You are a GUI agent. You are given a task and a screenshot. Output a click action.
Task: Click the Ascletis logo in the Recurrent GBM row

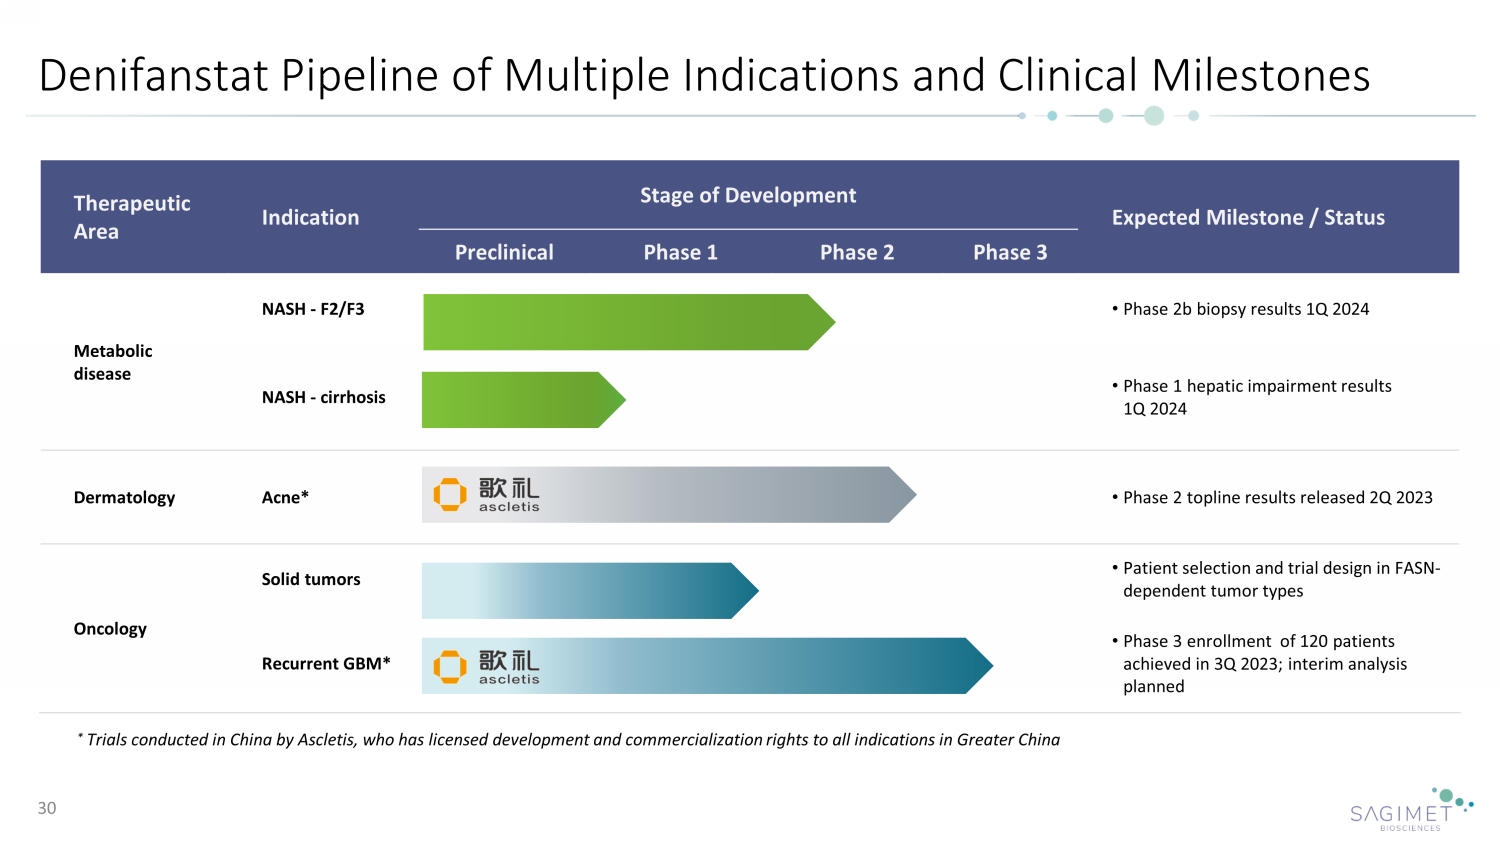click(x=487, y=666)
